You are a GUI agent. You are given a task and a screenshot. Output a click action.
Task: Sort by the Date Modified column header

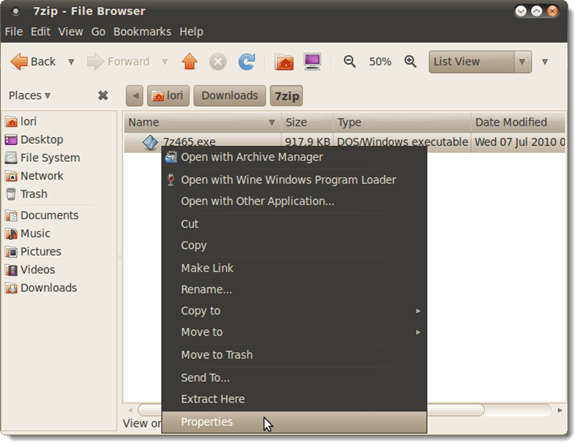tap(518, 122)
